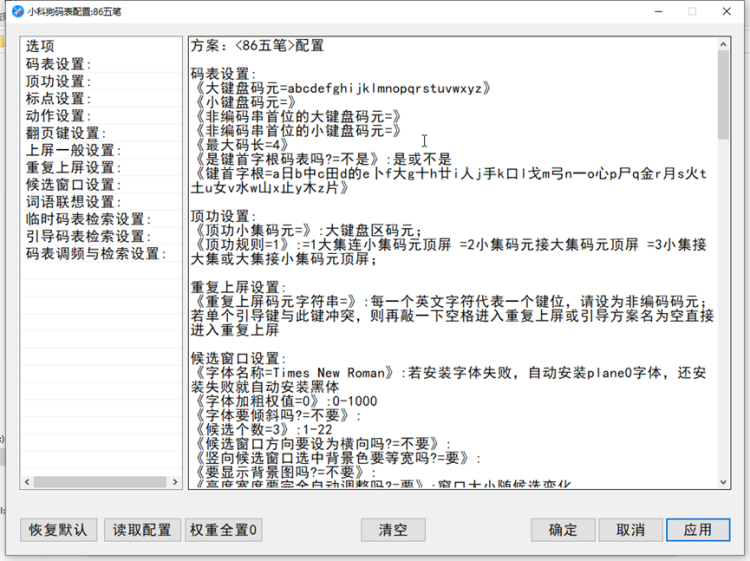This screenshot has height=561, width=750.
Task: Click the 顶功小集码元 line
Action: click(308, 231)
